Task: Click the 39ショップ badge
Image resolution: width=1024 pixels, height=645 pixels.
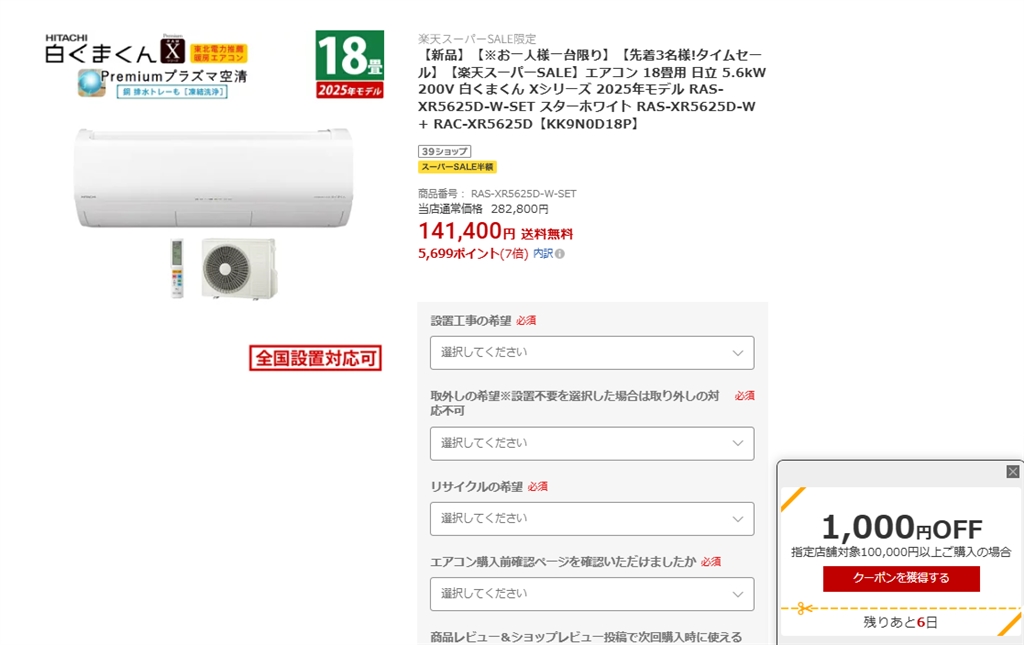Action: pos(444,151)
